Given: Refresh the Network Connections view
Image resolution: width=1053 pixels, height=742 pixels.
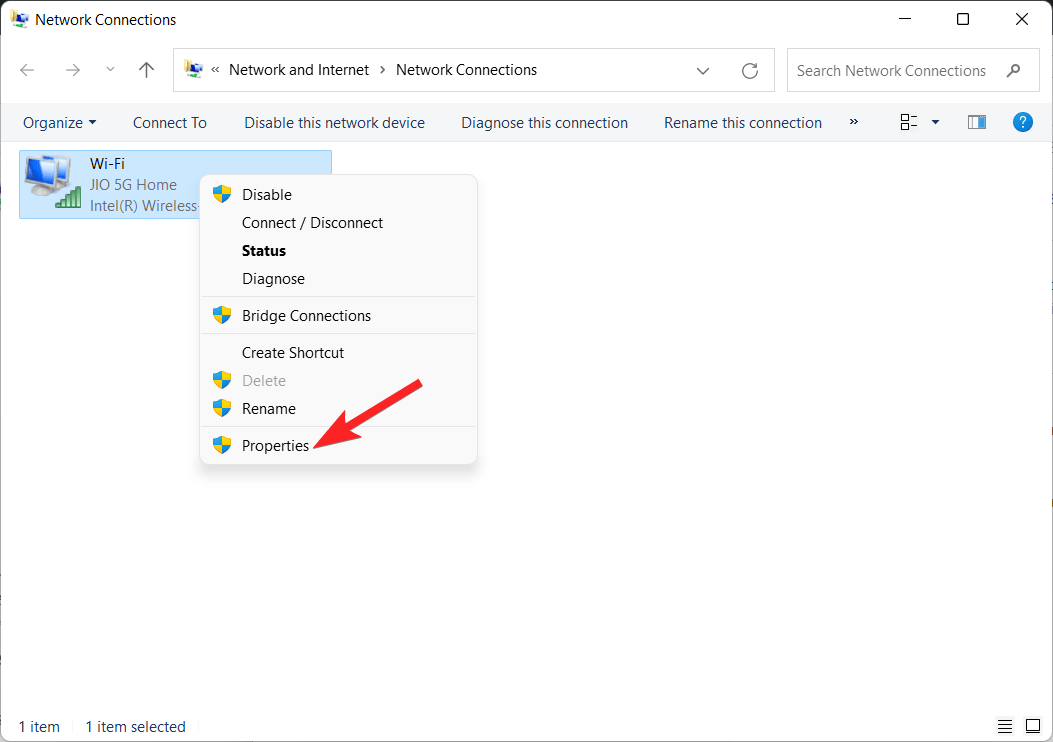Looking at the screenshot, I should (x=749, y=71).
